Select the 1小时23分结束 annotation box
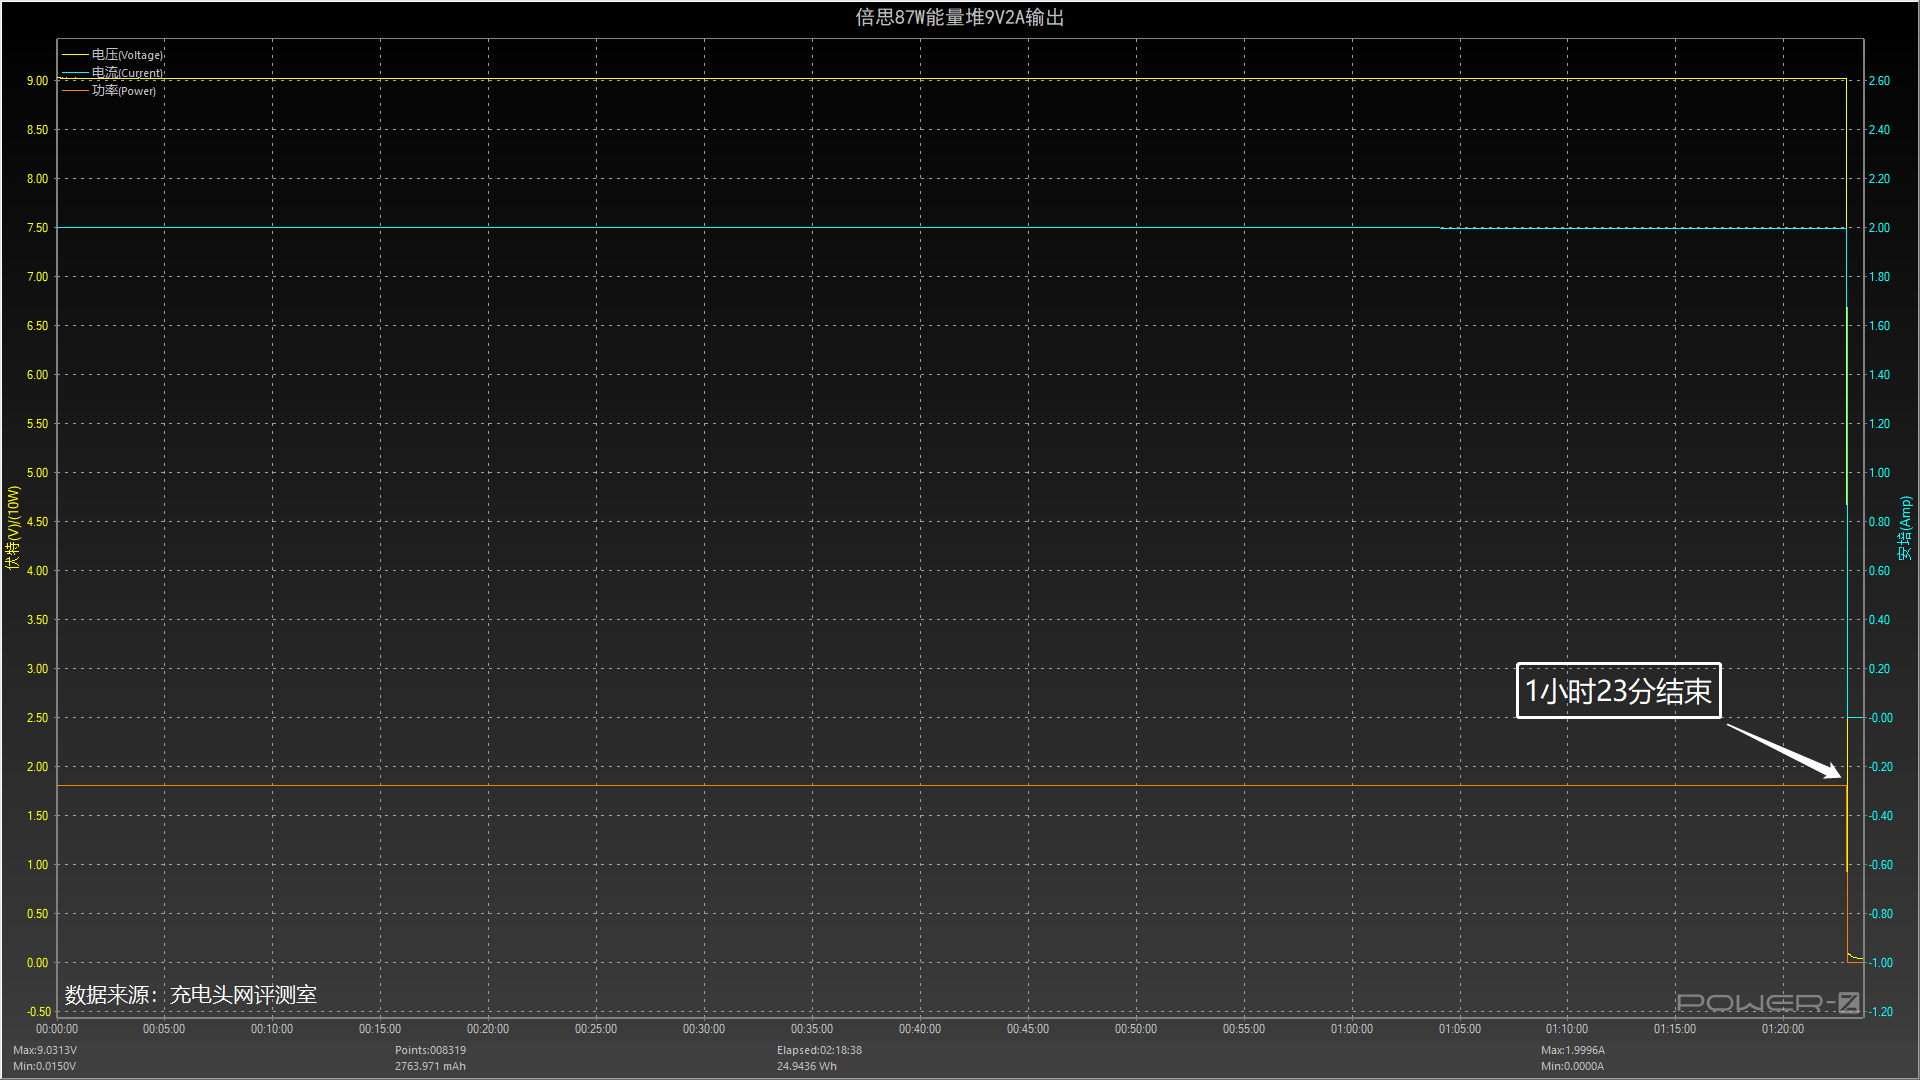Image resolution: width=1920 pixels, height=1080 pixels. (x=1617, y=691)
